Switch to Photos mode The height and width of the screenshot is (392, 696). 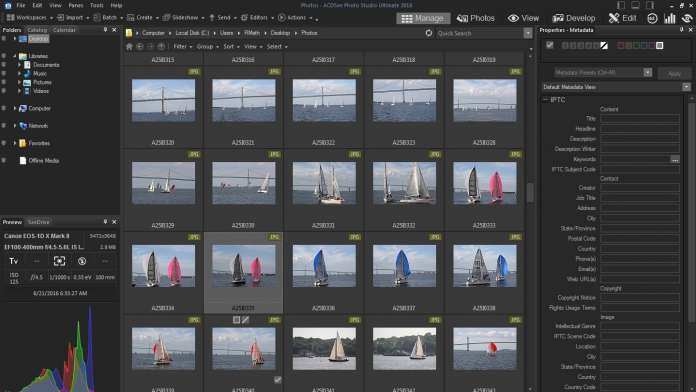(x=475, y=18)
